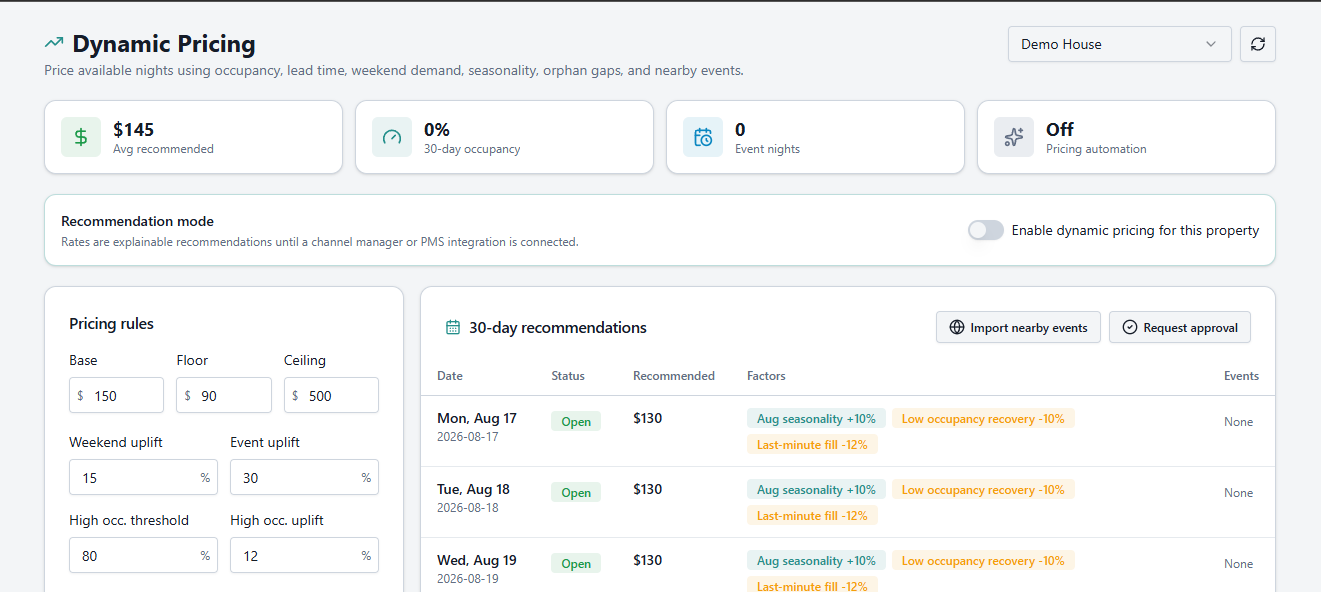1321x592 pixels.
Task: Click the calendar clock Event nights icon
Action: 703,137
